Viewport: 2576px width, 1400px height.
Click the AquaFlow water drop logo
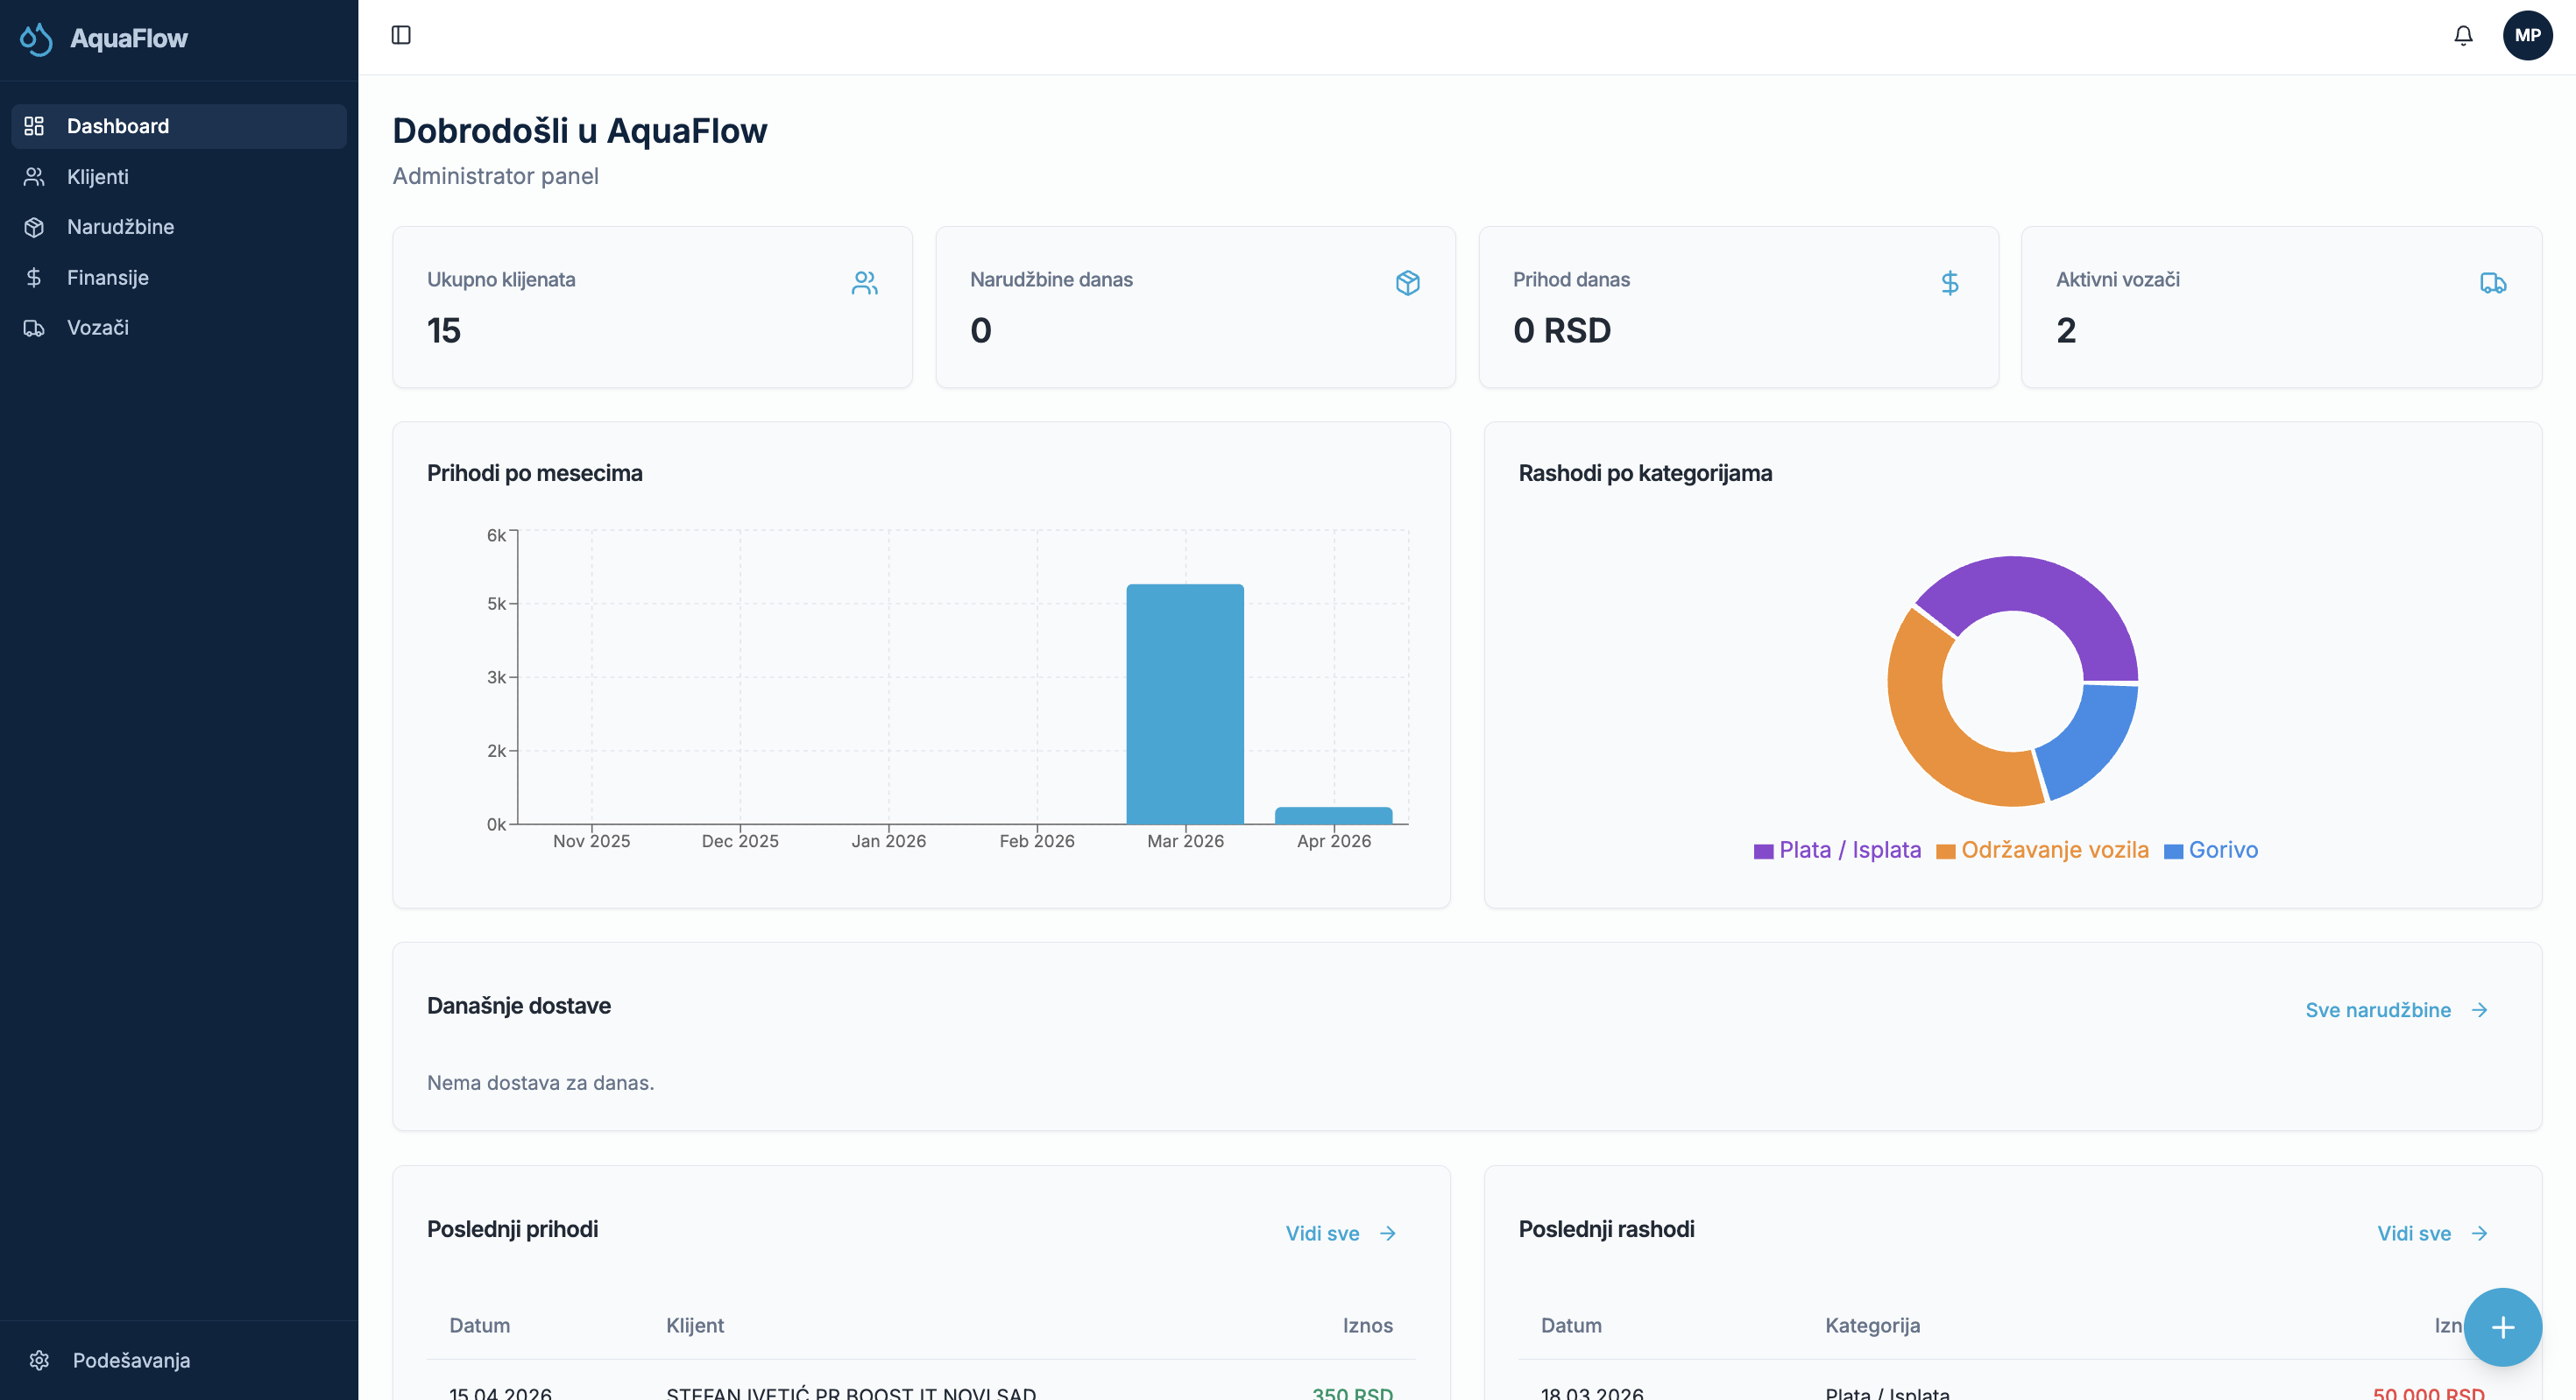pos(36,38)
